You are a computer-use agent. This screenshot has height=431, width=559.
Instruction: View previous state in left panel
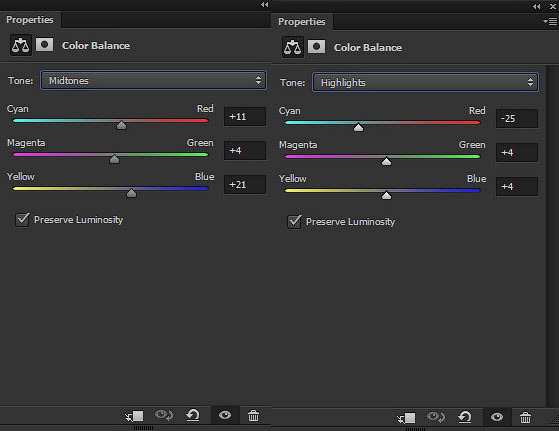164,415
